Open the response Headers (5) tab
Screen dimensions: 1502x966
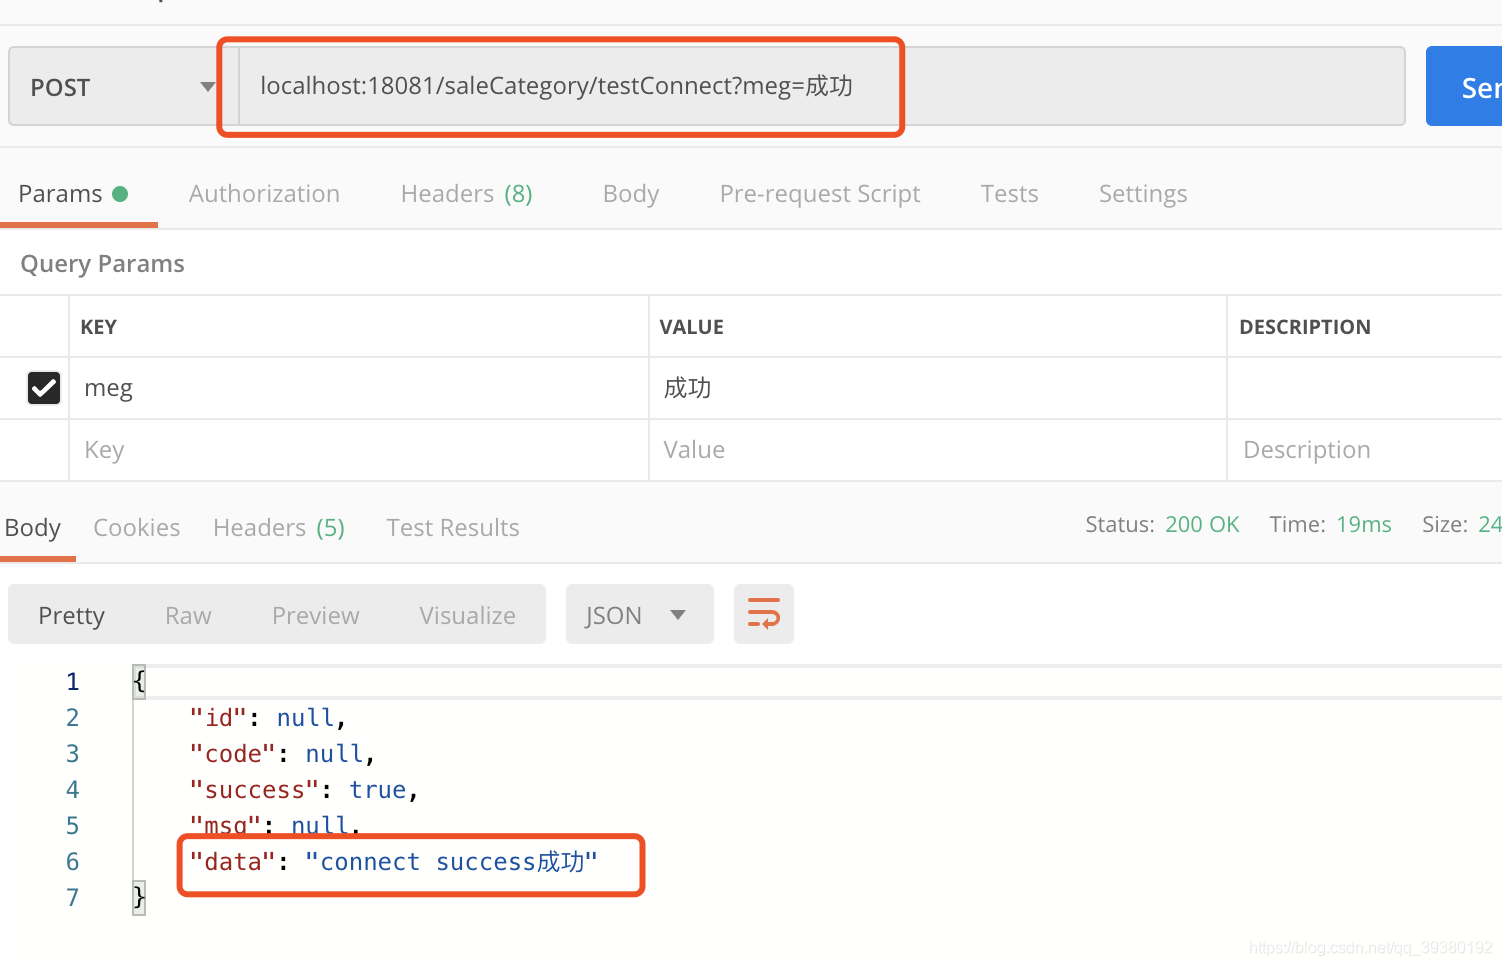pyautogui.click(x=279, y=528)
